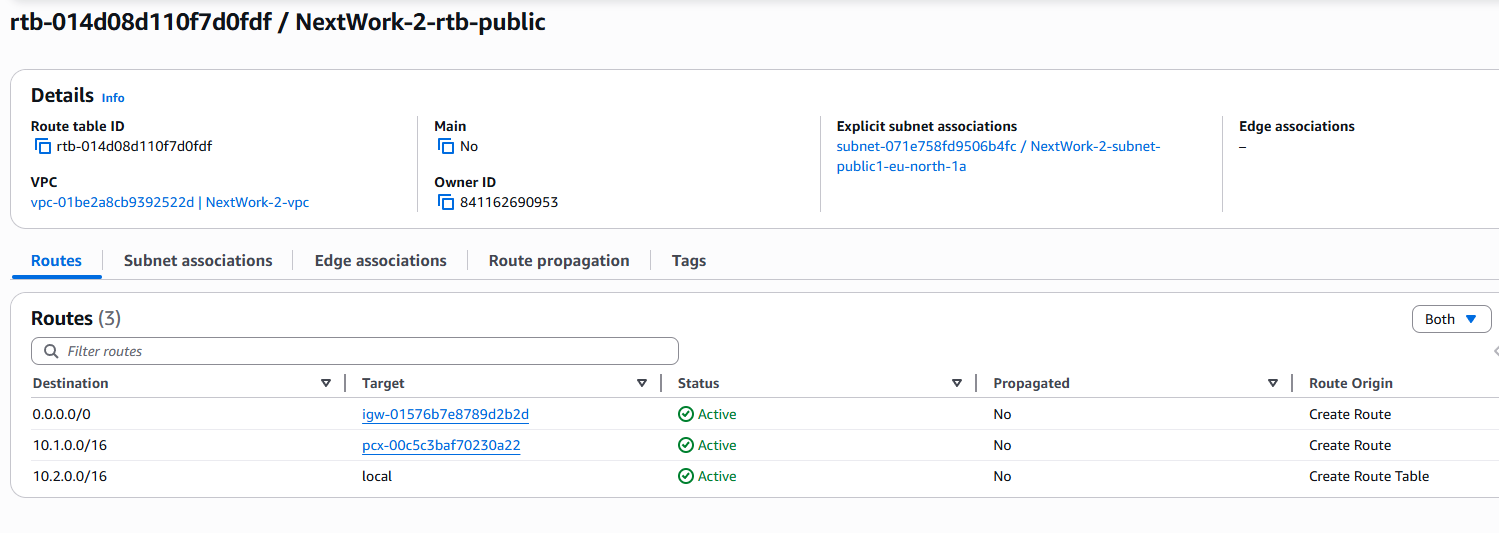The height and width of the screenshot is (533, 1499).
Task: Copy the Owner ID number
Action: (446, 203)
